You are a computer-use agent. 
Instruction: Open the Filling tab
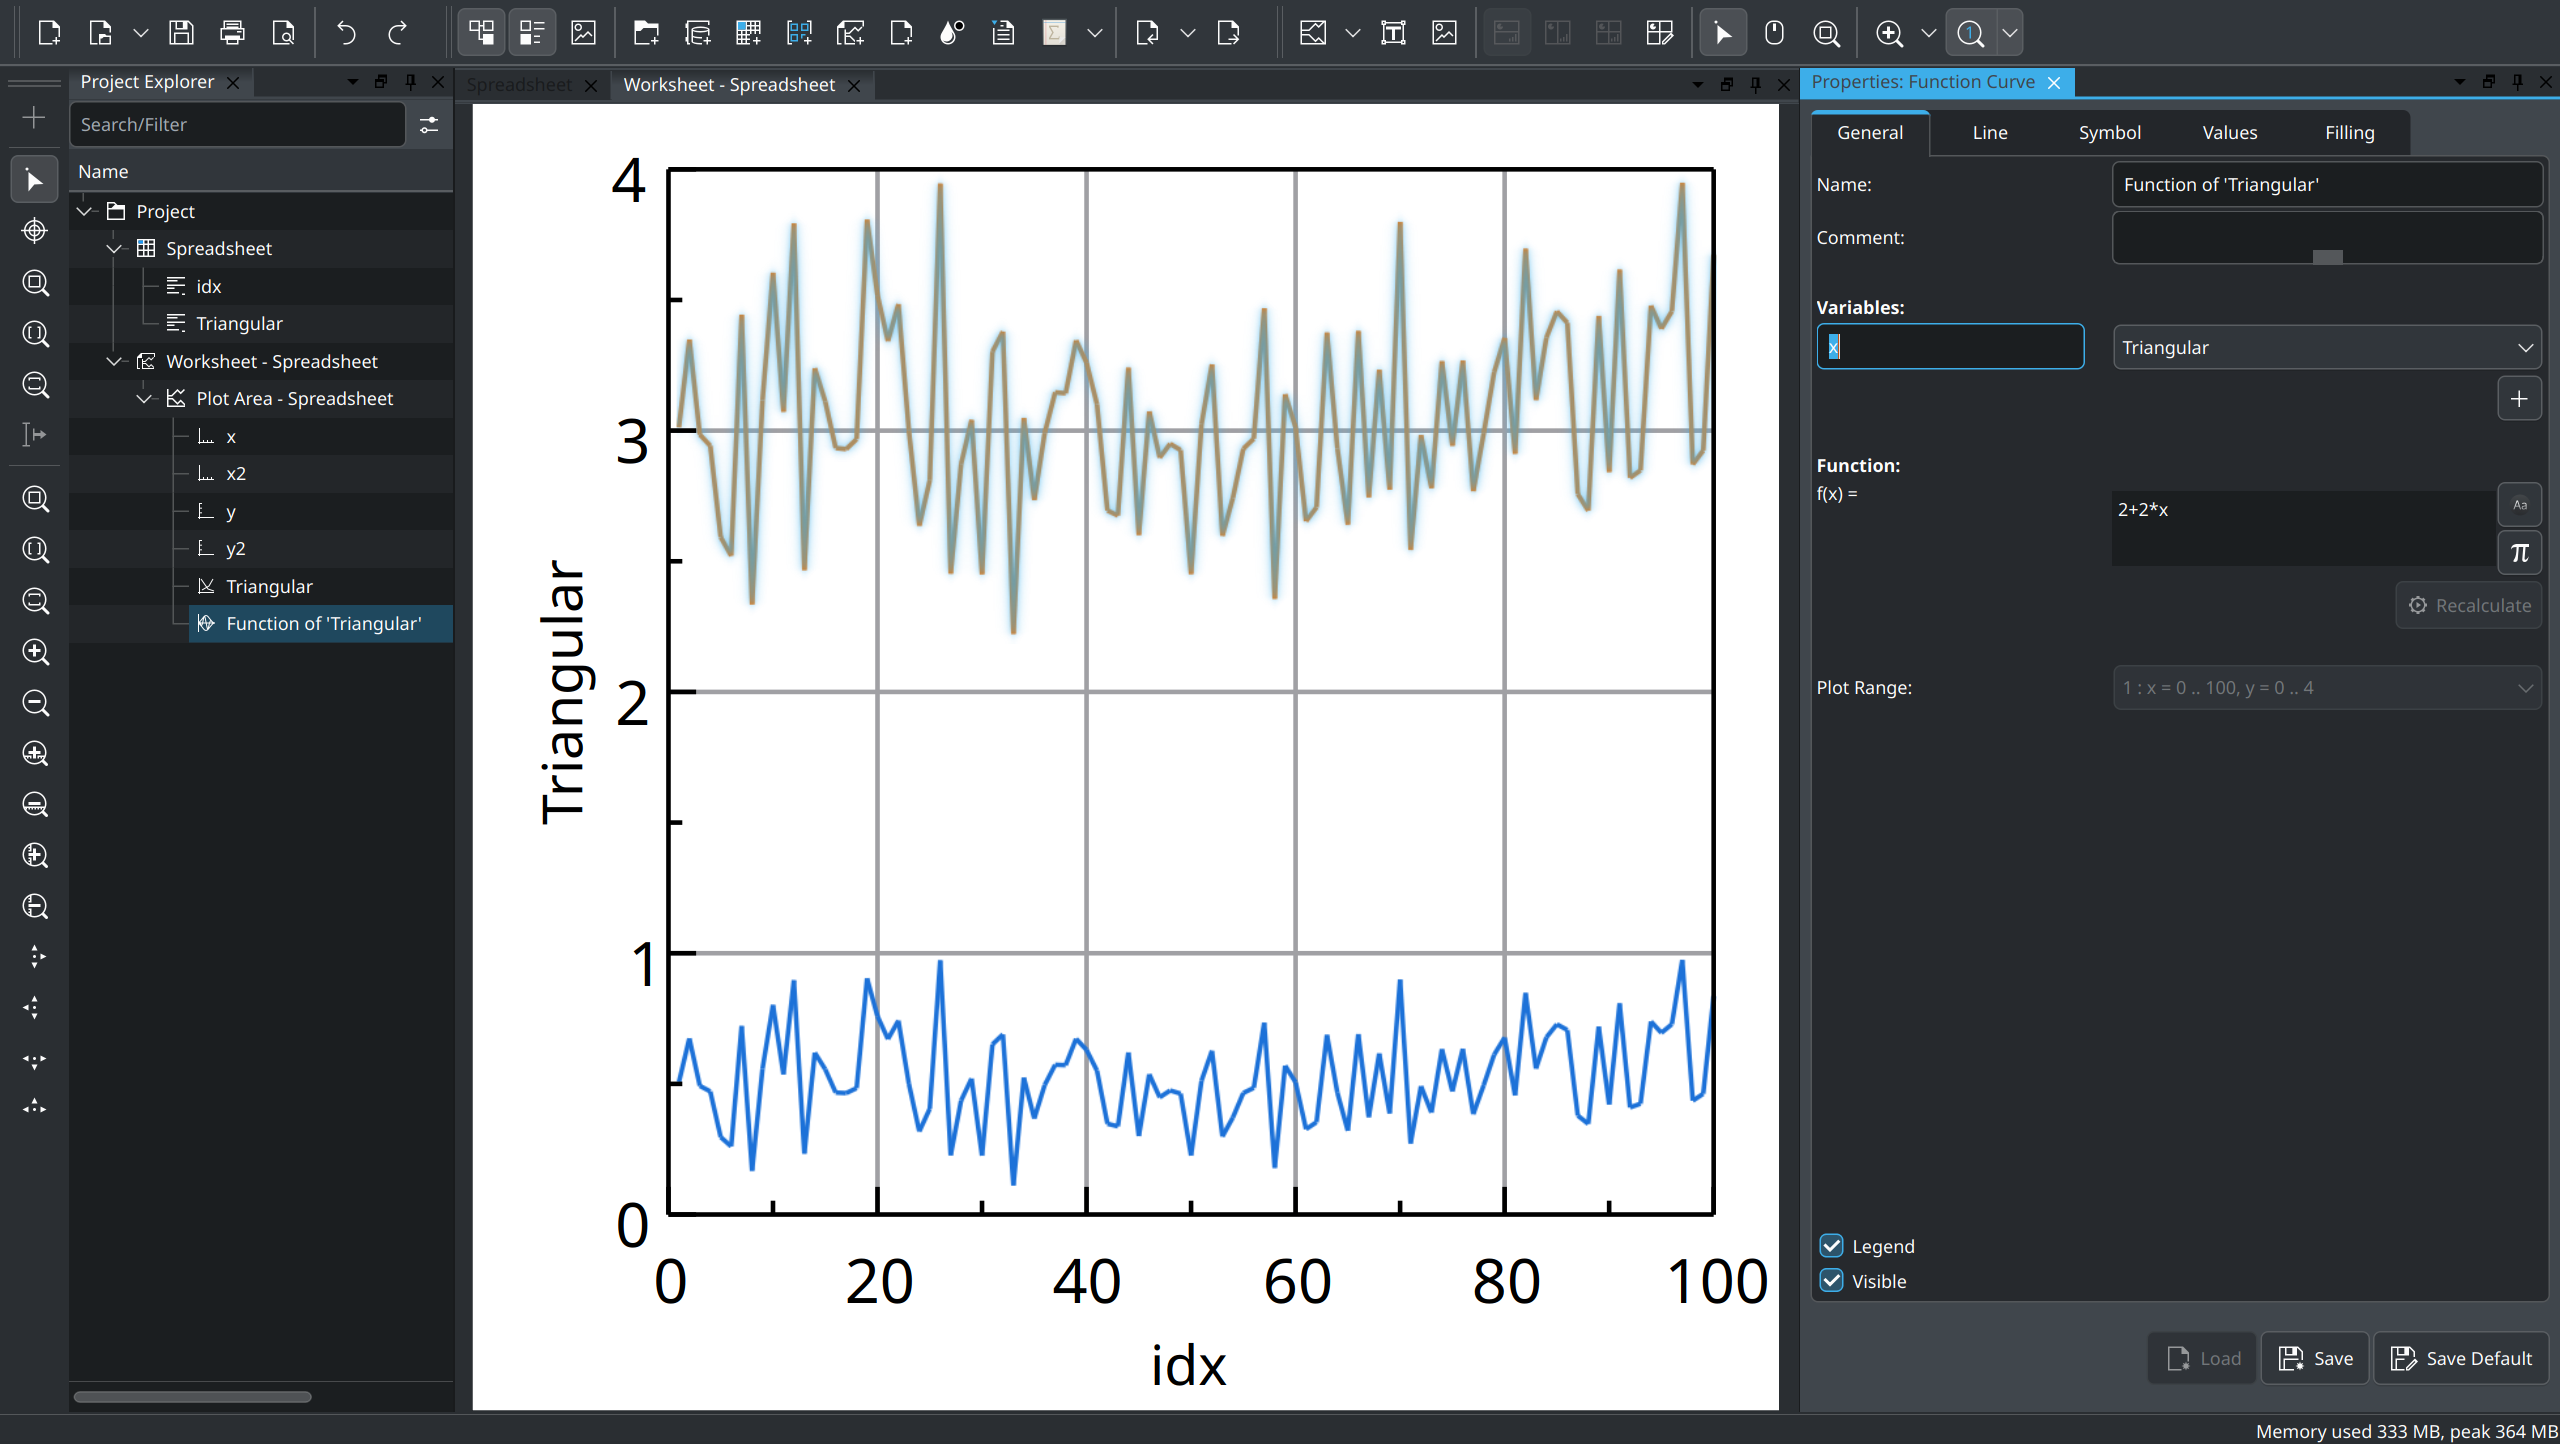pos(2348,133)
